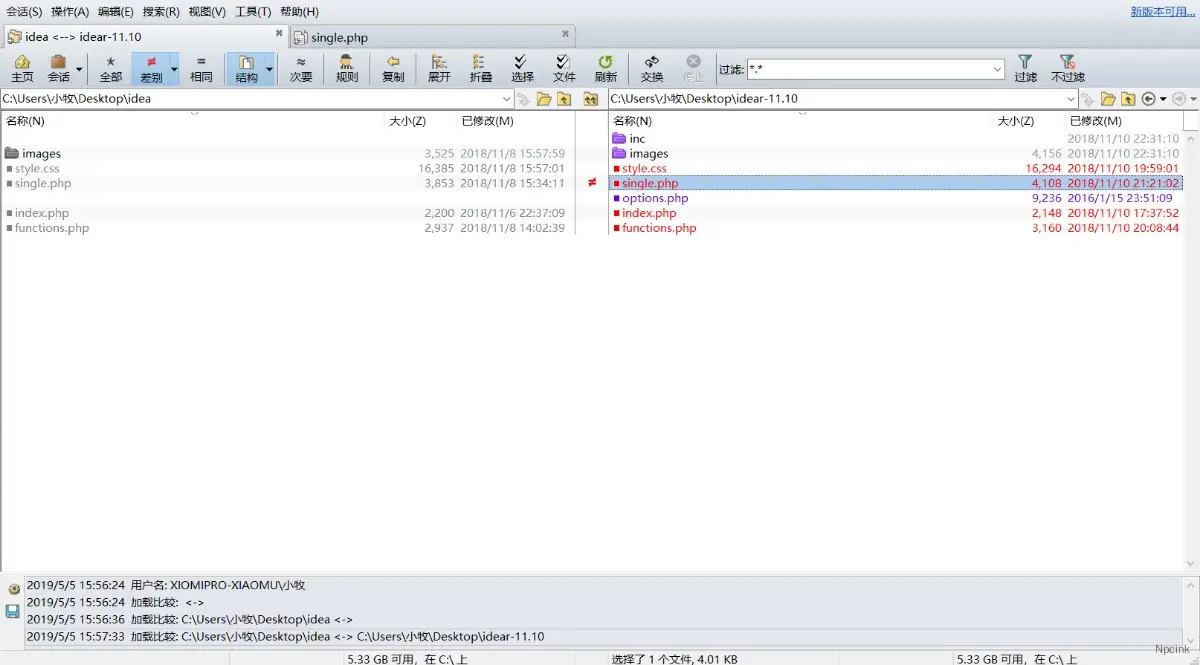1200x665 pixels.
Task: Click the 新版本可用 (new version available) link
Action: tap(1163, 12)
